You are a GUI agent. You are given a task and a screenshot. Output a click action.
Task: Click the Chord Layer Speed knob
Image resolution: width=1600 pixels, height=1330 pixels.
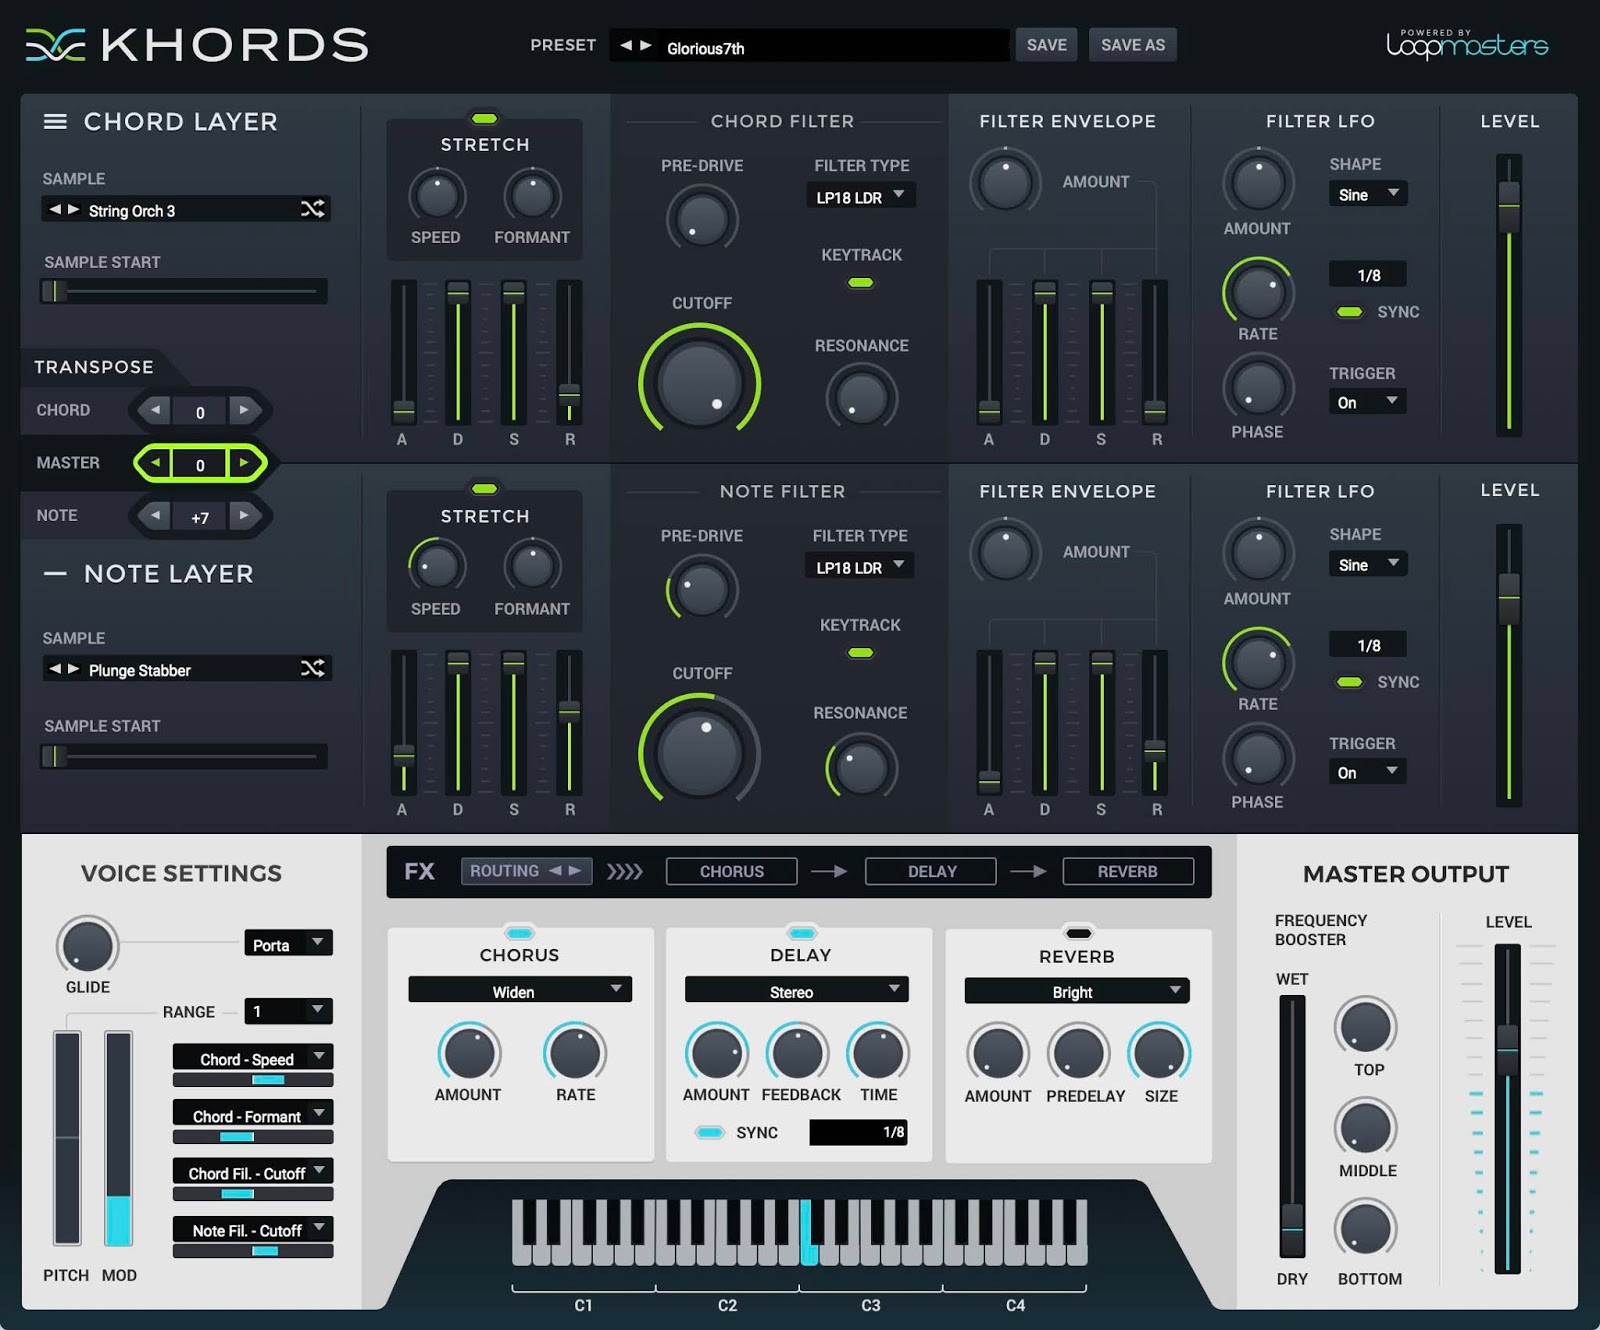(x=437, y=196)
